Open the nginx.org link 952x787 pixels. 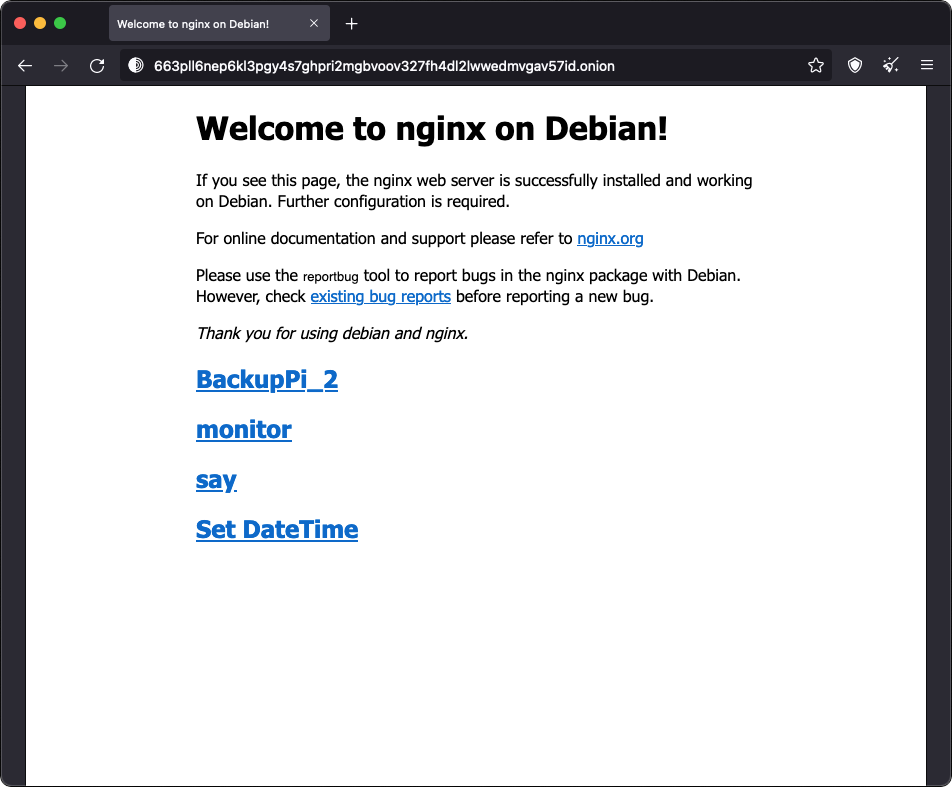click(x=610, y=238)
